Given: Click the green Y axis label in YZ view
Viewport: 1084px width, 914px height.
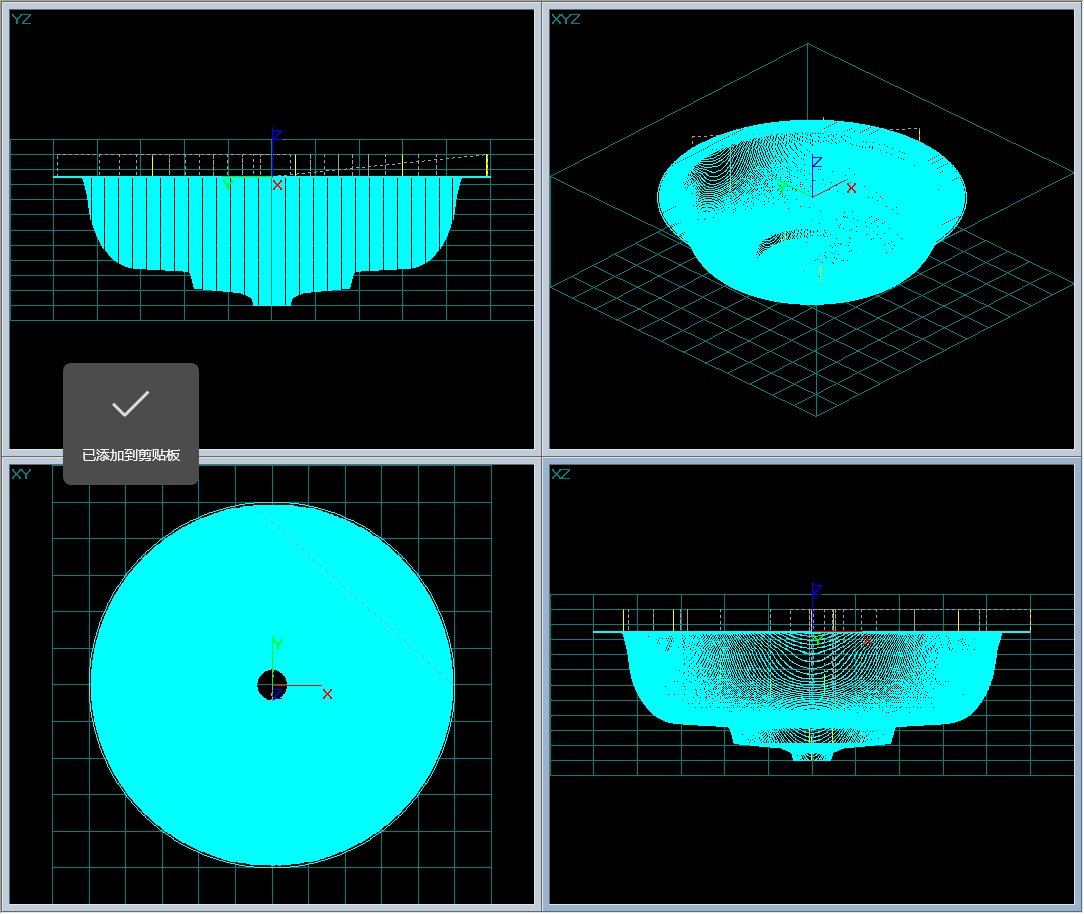Looking at the screenshot, I should [x=228, y=184].
